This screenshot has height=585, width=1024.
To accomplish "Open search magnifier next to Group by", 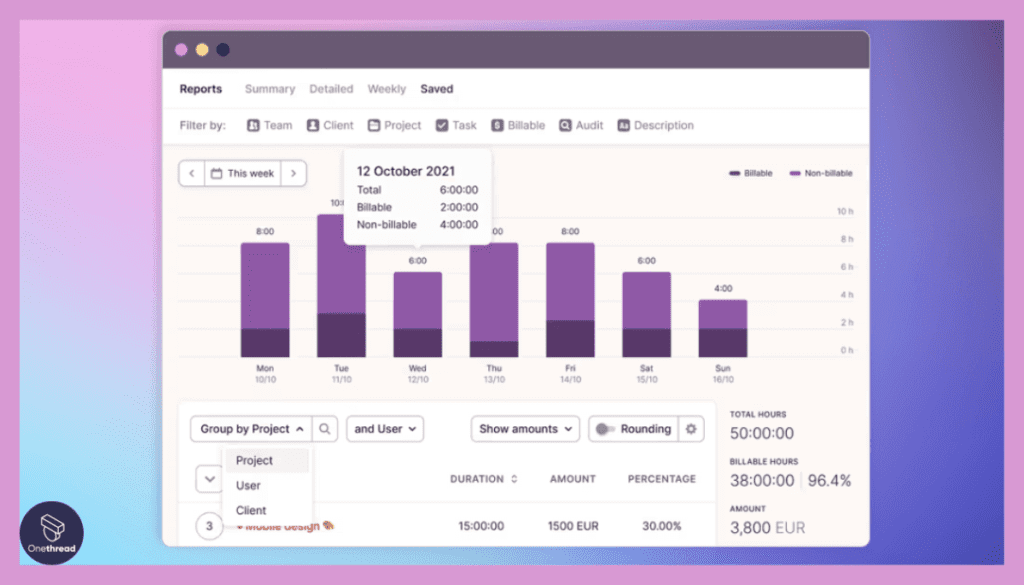I will click(x=325, y=429).
